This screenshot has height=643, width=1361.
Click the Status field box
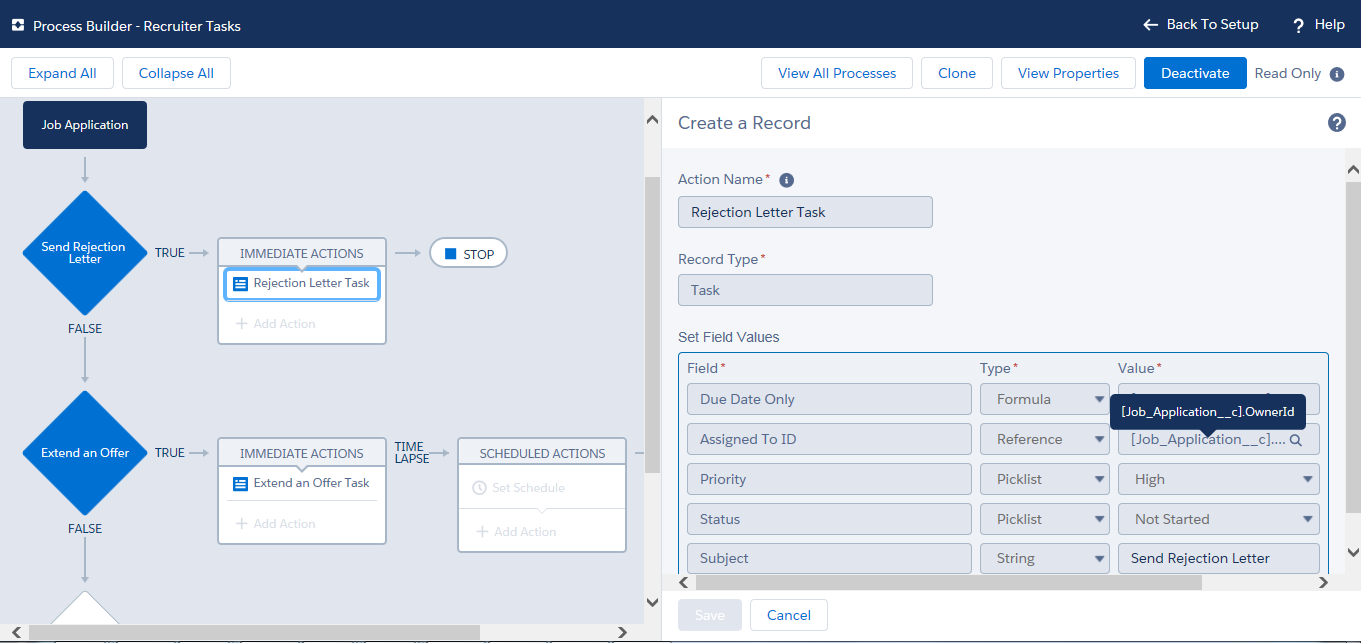829,519
